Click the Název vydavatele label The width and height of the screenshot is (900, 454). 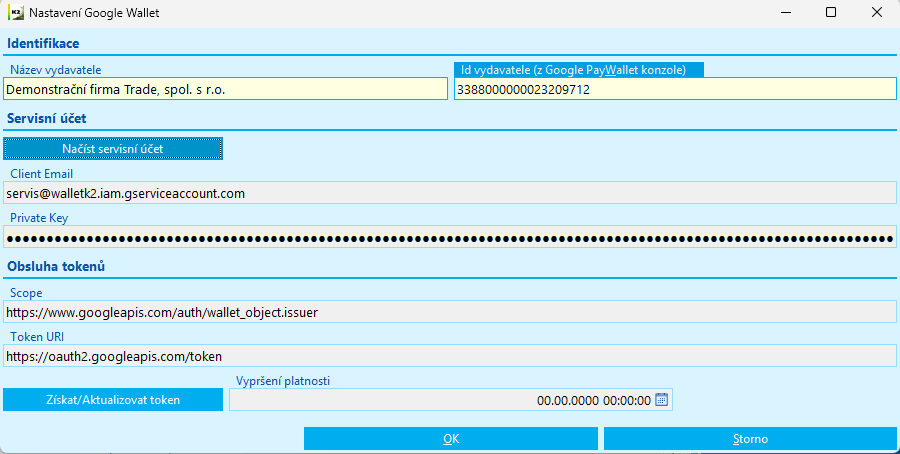point(56,70)
